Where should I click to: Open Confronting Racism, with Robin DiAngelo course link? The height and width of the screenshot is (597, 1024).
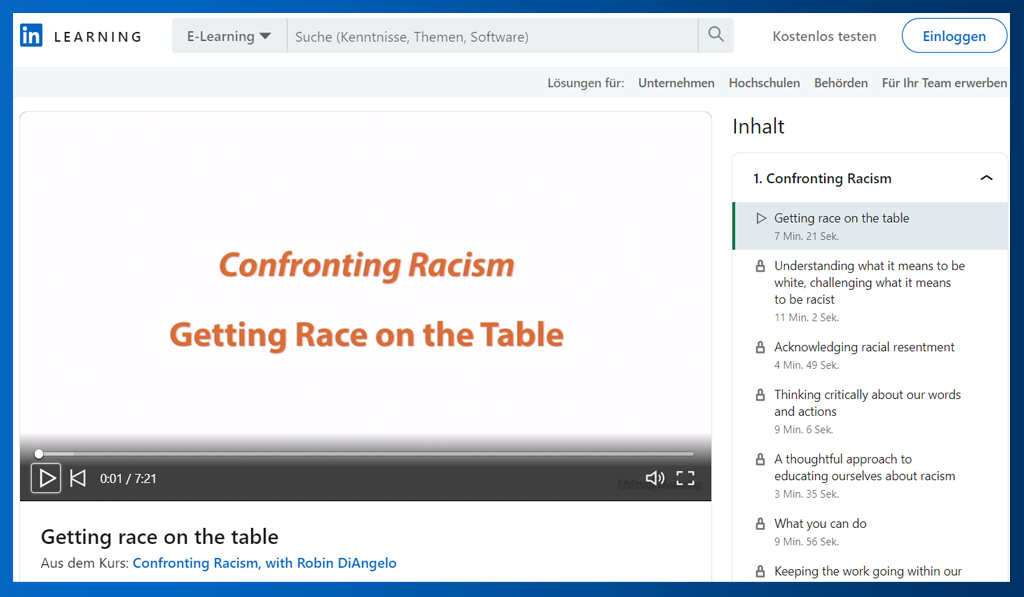264,563
